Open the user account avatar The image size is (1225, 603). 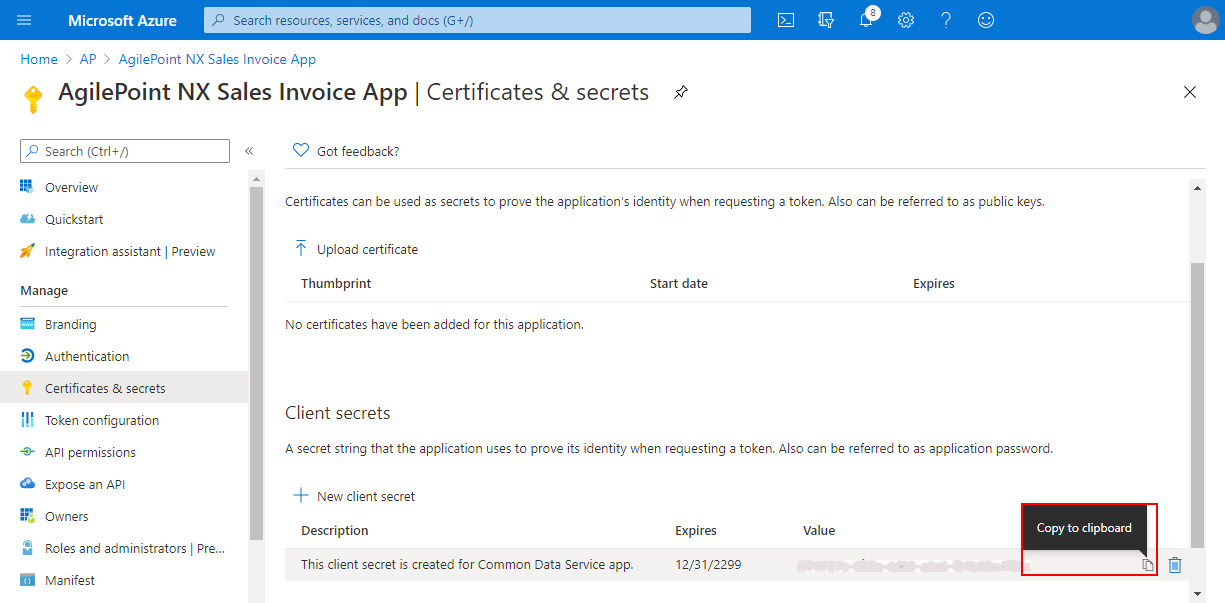click(1205, 20)
